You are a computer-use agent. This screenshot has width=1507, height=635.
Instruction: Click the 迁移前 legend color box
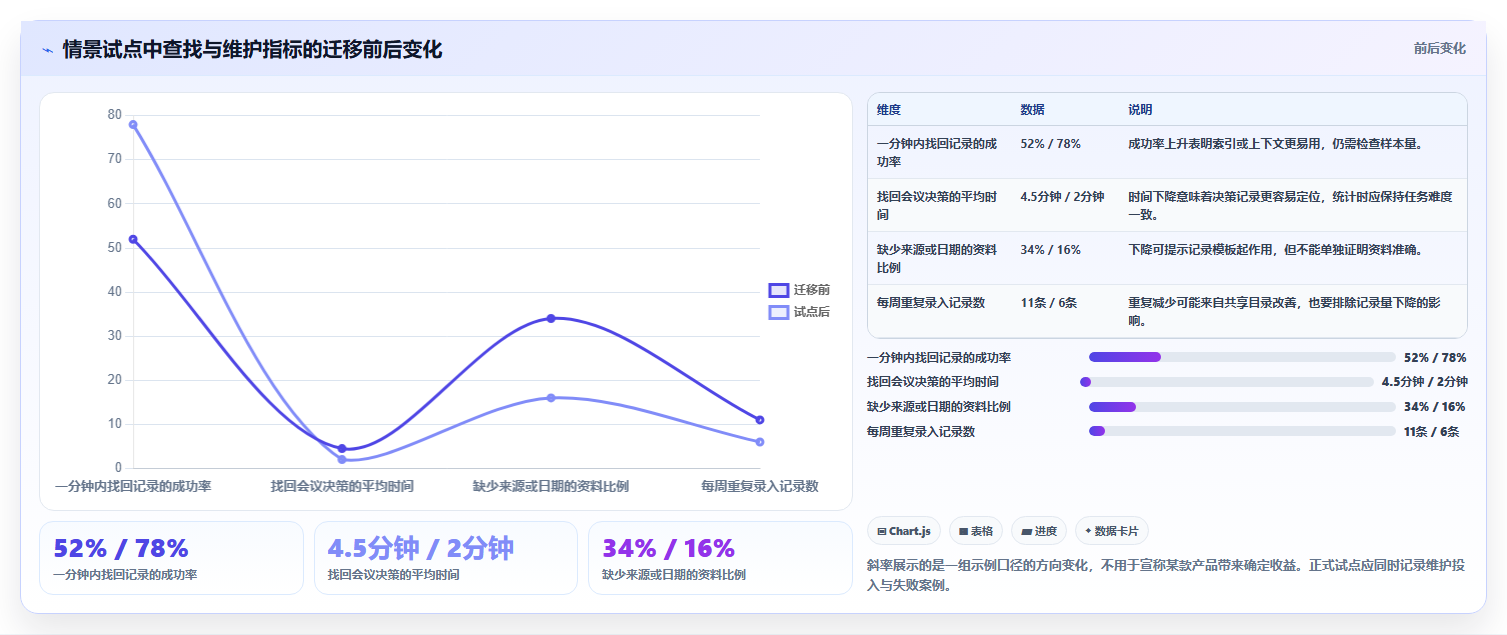779,290
